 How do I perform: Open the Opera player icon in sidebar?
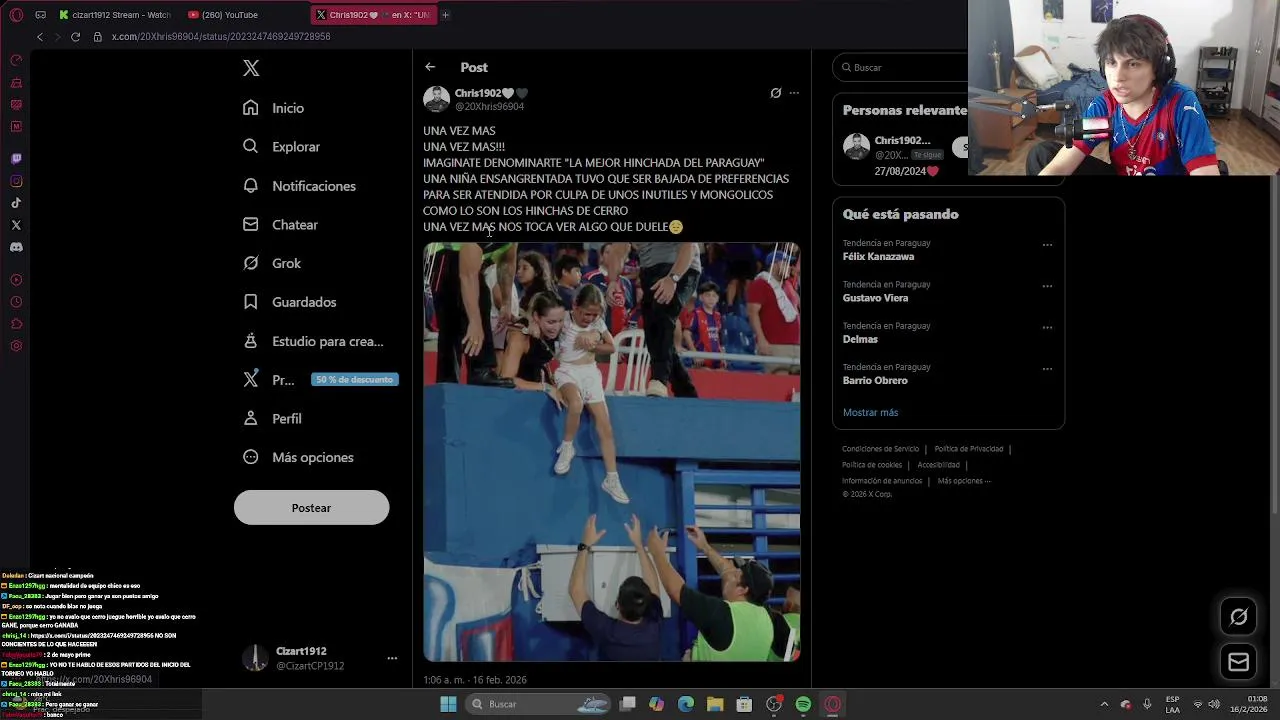point(16,280)
